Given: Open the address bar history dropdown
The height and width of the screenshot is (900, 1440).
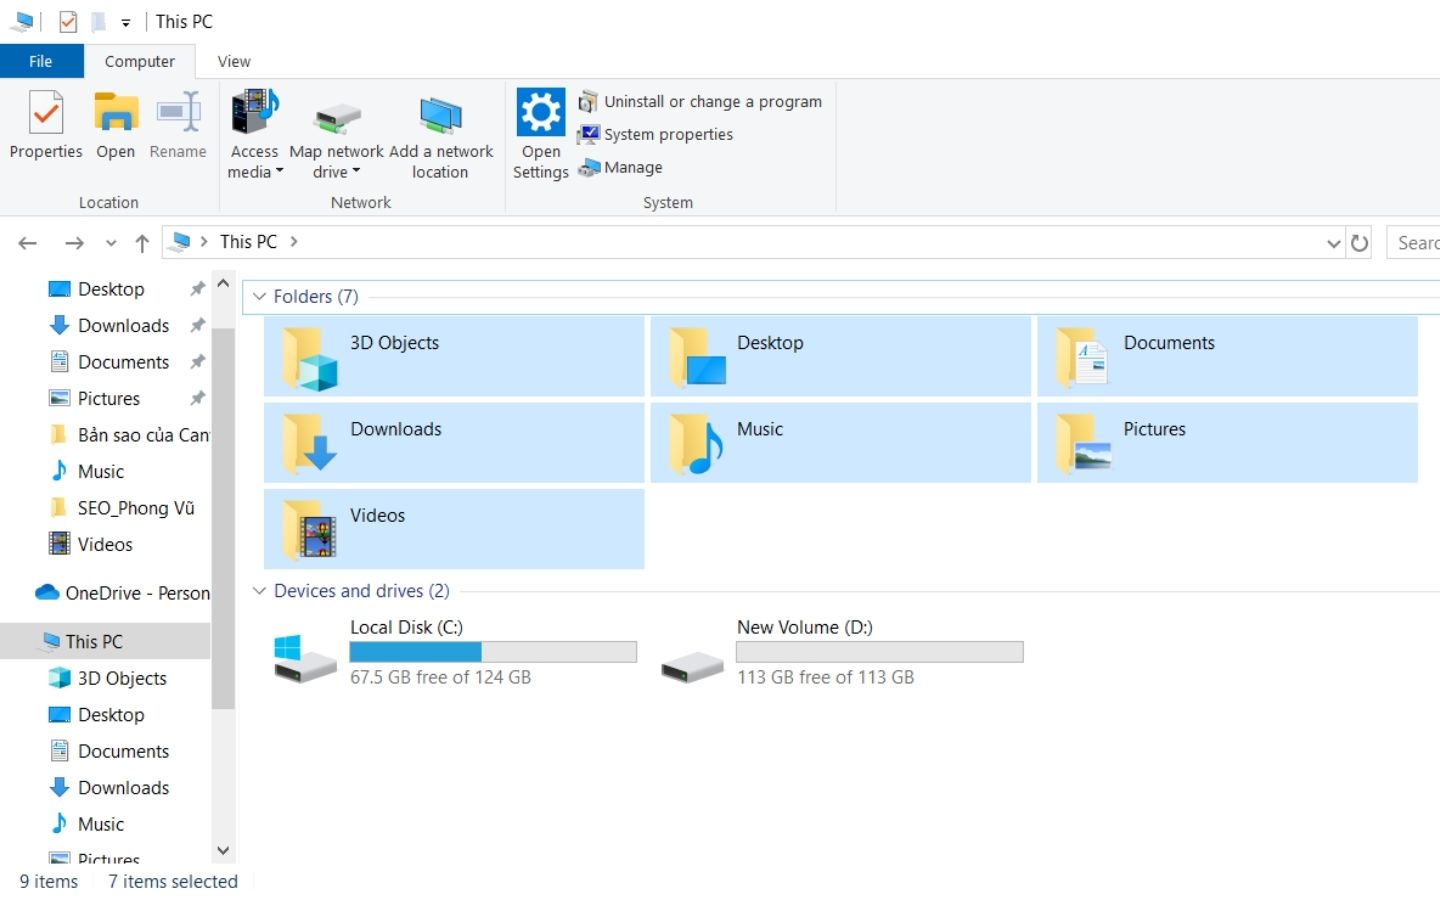Looking at the screenshot, I should pos(1333,242).
